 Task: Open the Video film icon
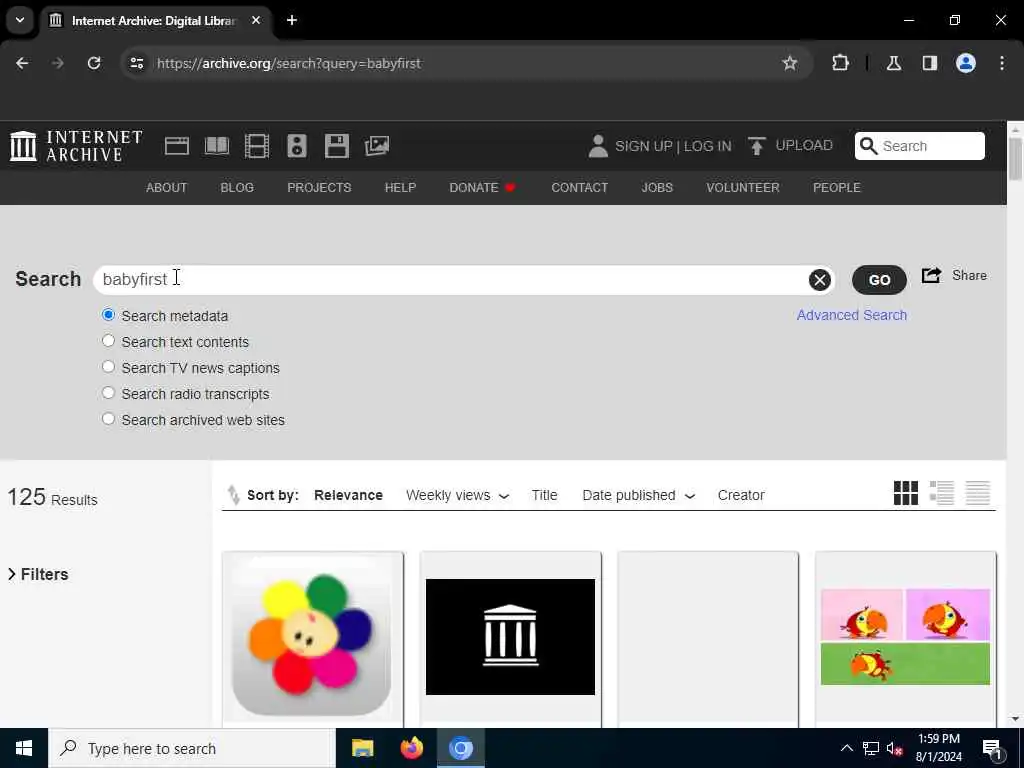257,146
